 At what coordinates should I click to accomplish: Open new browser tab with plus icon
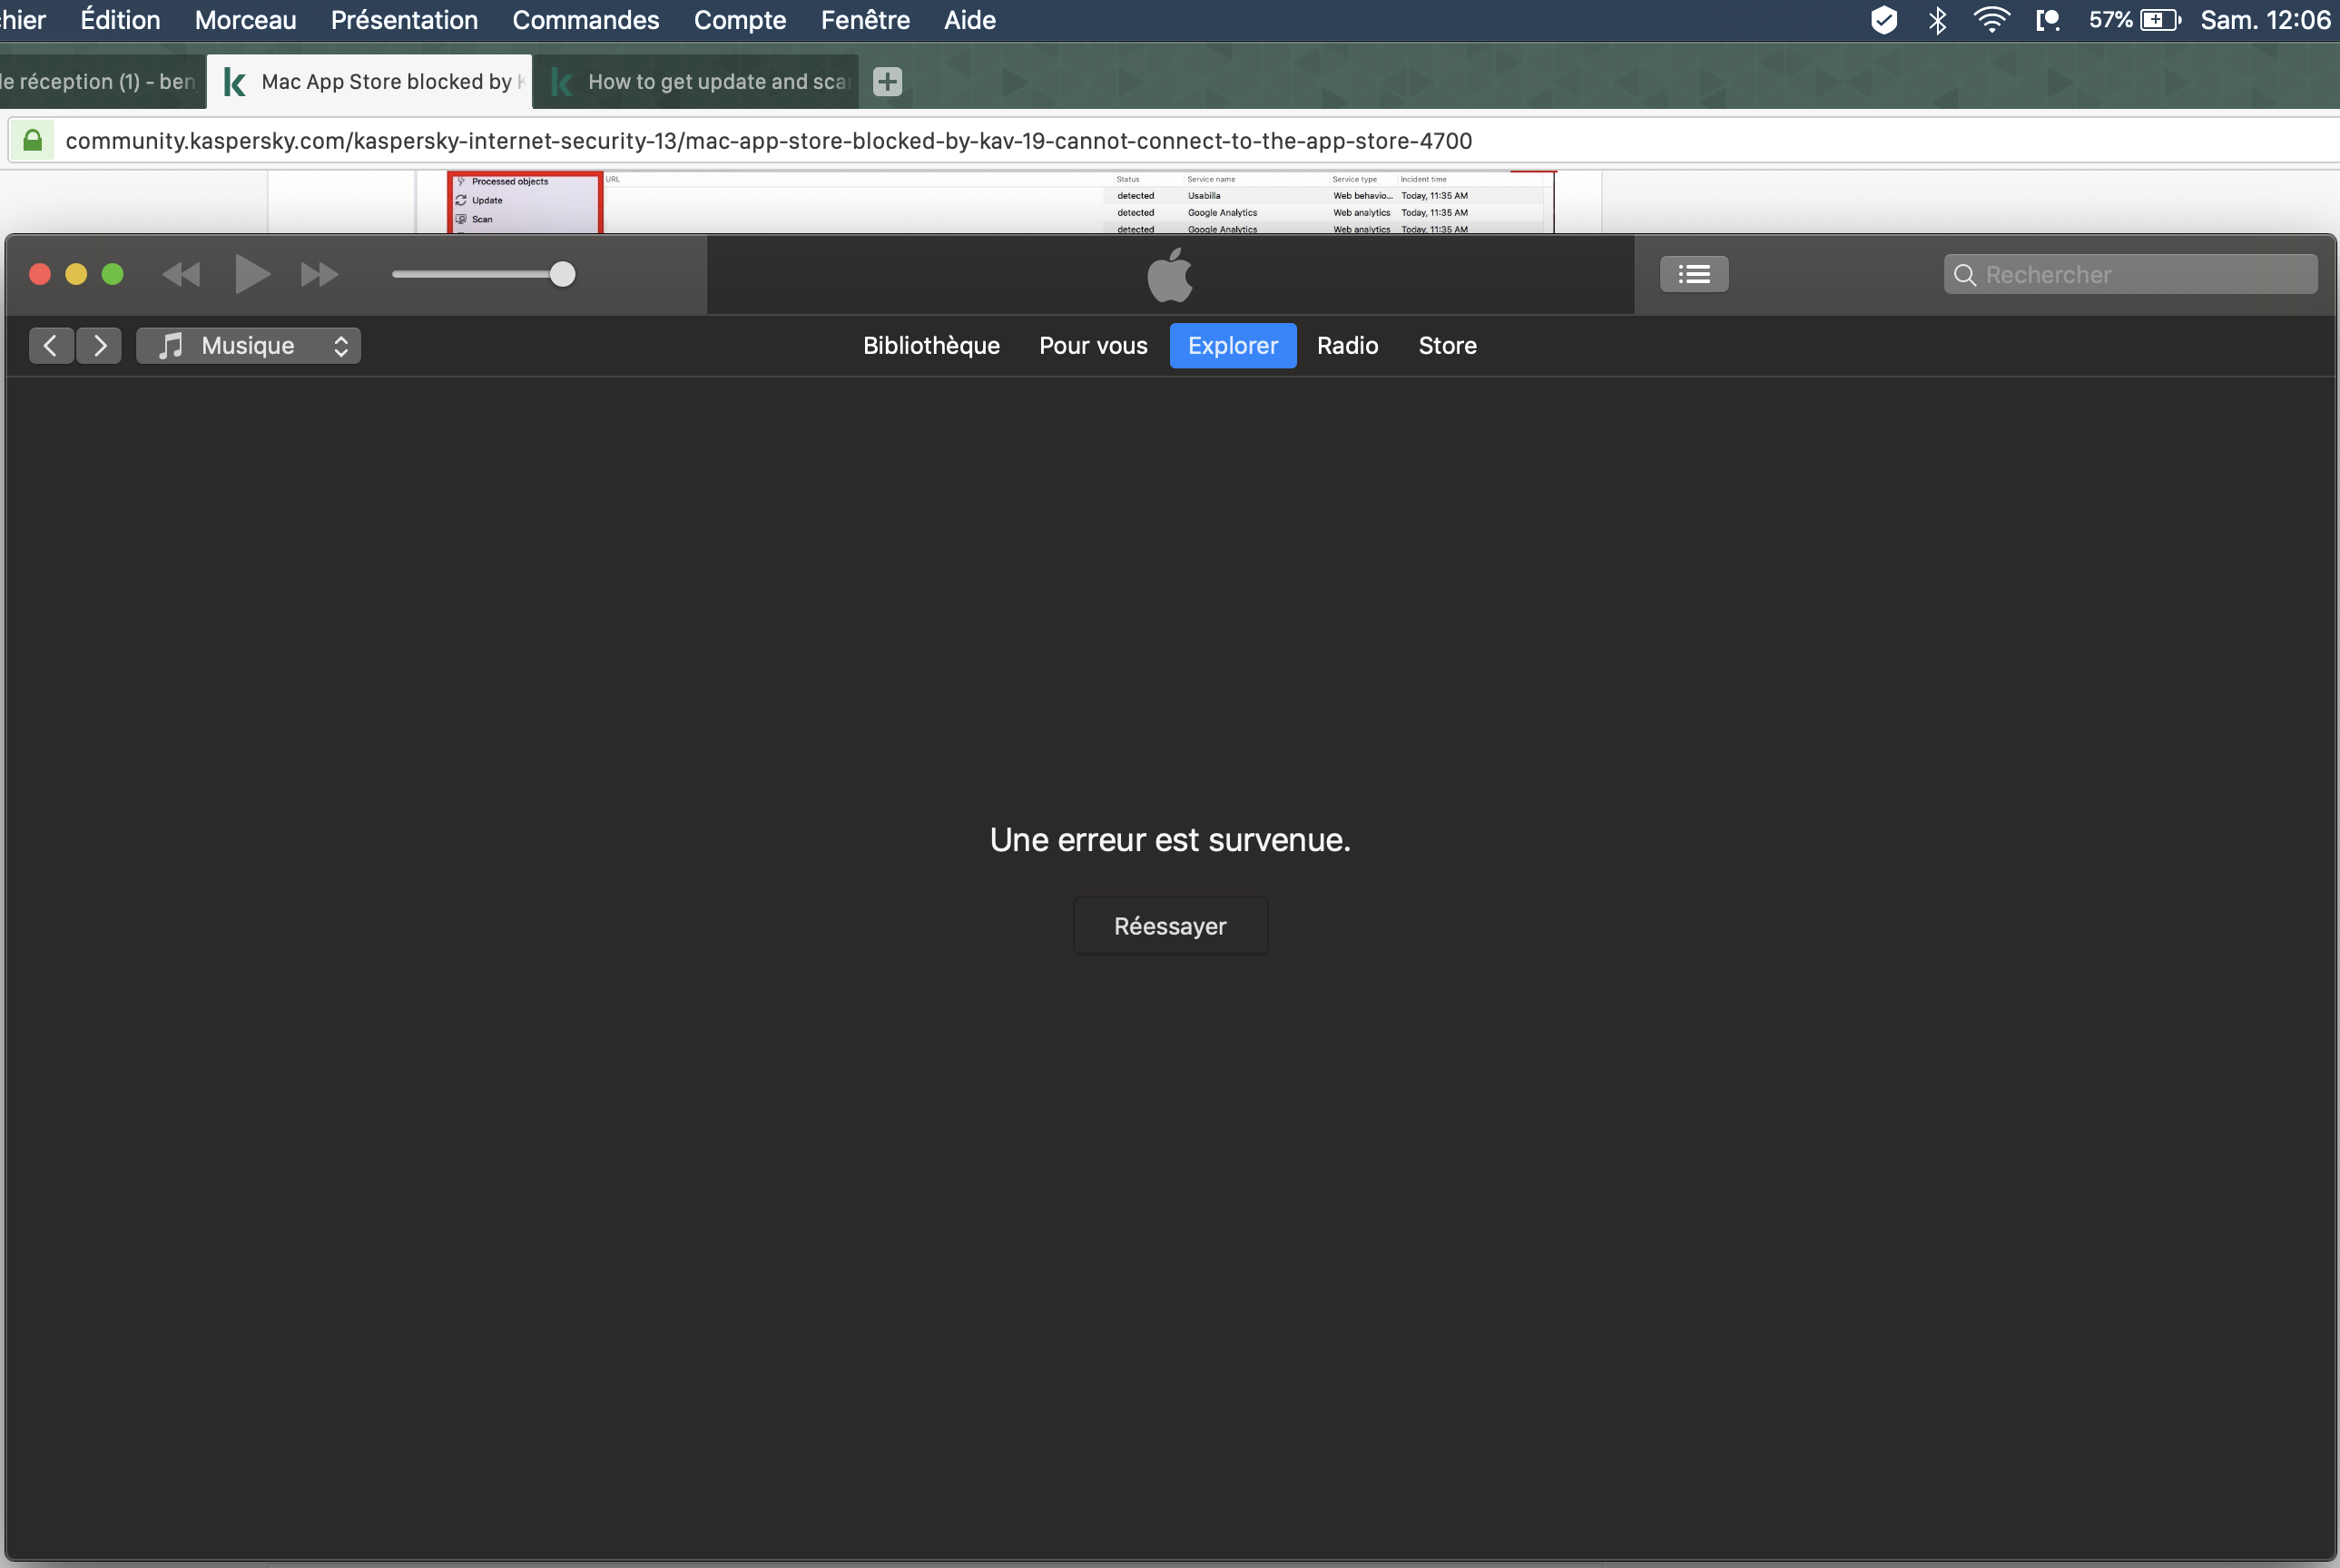coord(887,82)
